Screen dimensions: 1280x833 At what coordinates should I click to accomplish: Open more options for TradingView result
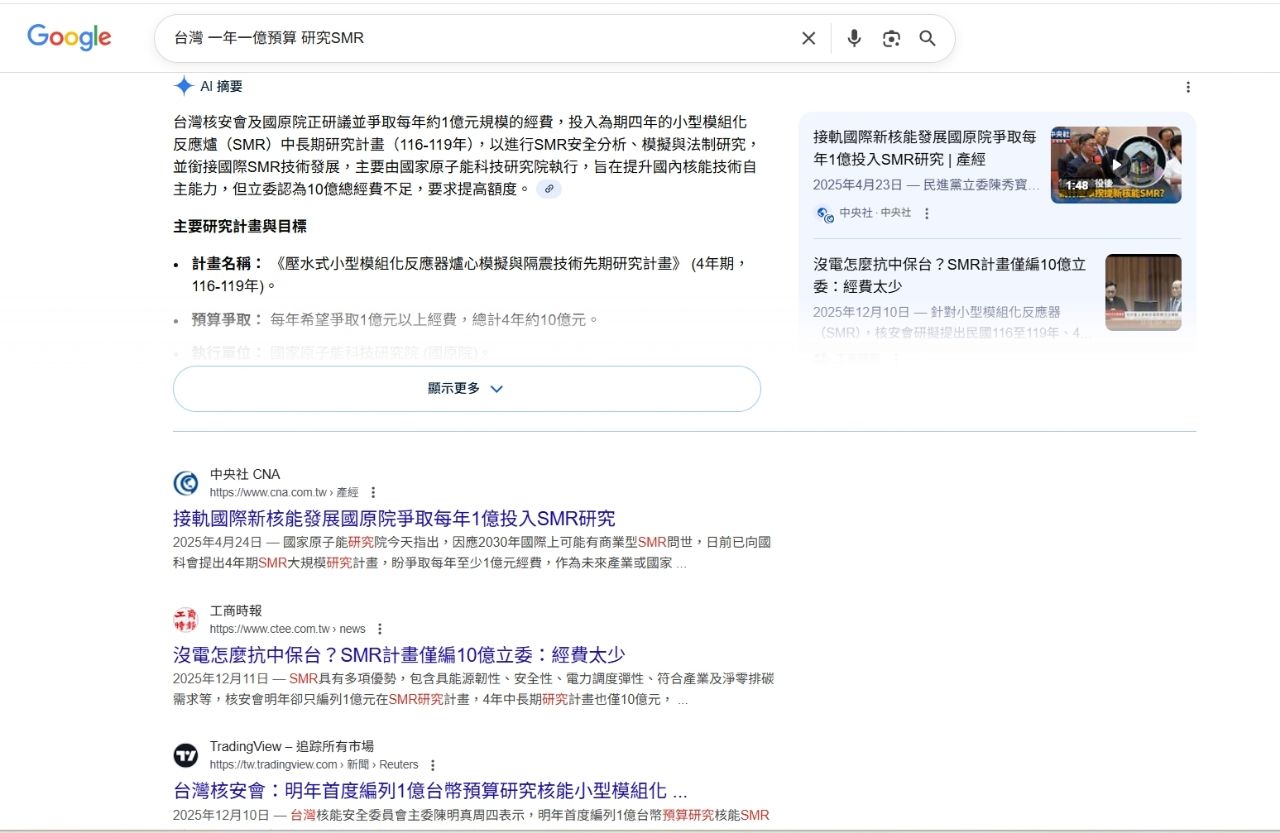(432, 765)
